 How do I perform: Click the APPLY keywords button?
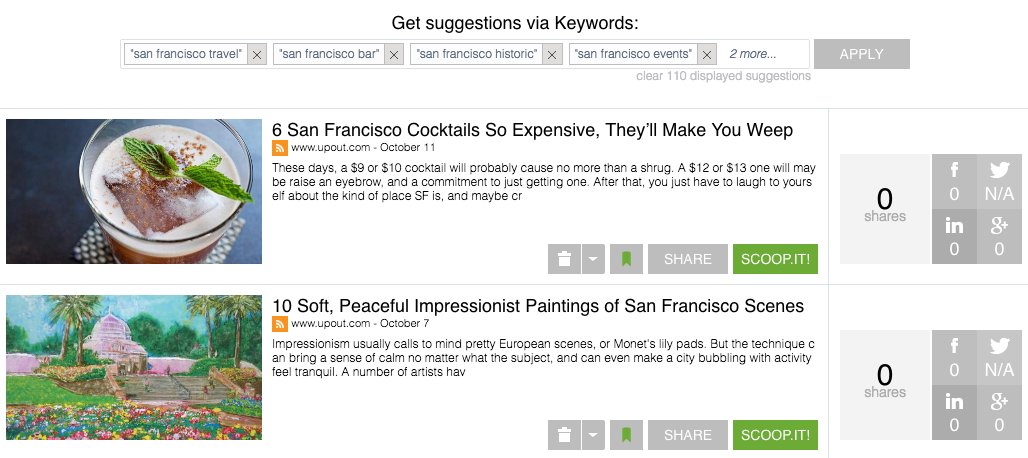[x=861, y=54]
